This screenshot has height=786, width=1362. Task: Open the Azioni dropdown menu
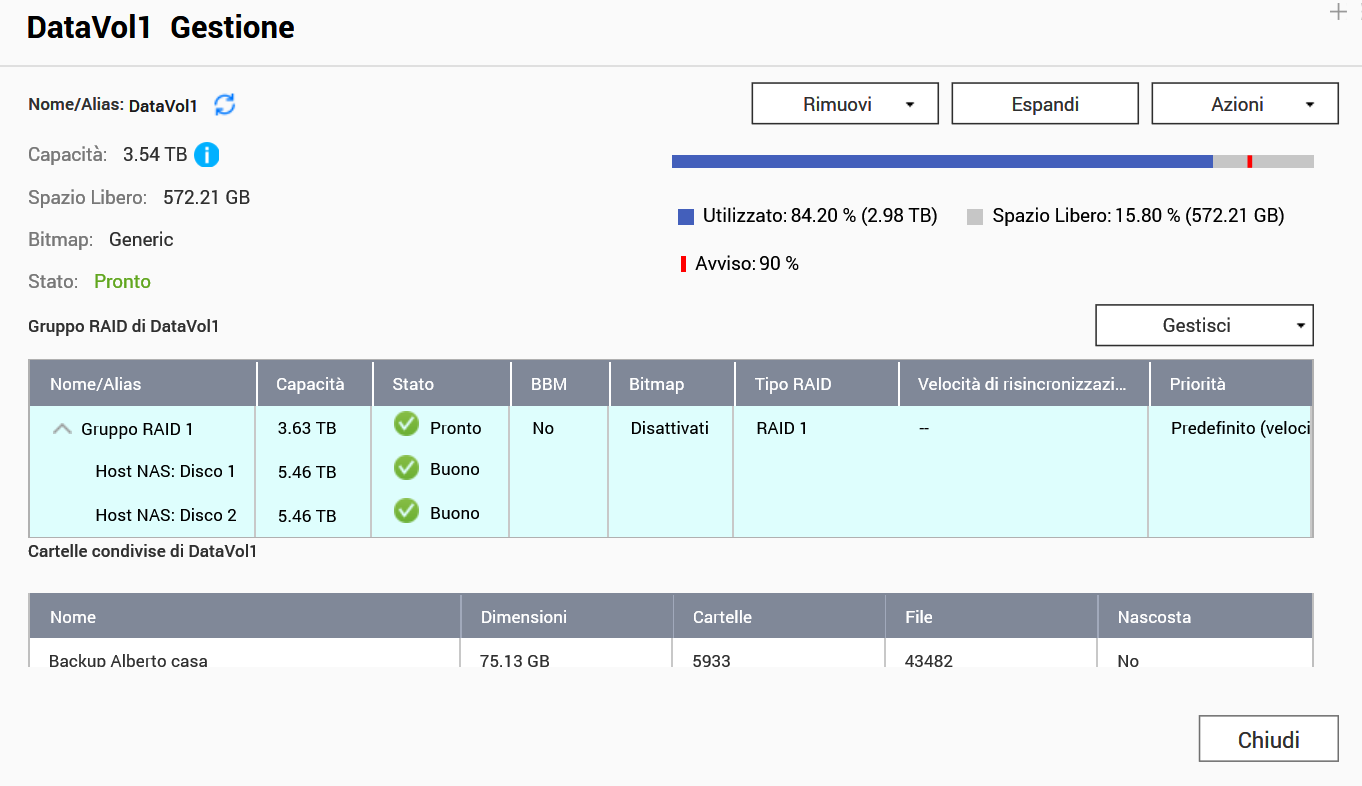(1244, 104)
